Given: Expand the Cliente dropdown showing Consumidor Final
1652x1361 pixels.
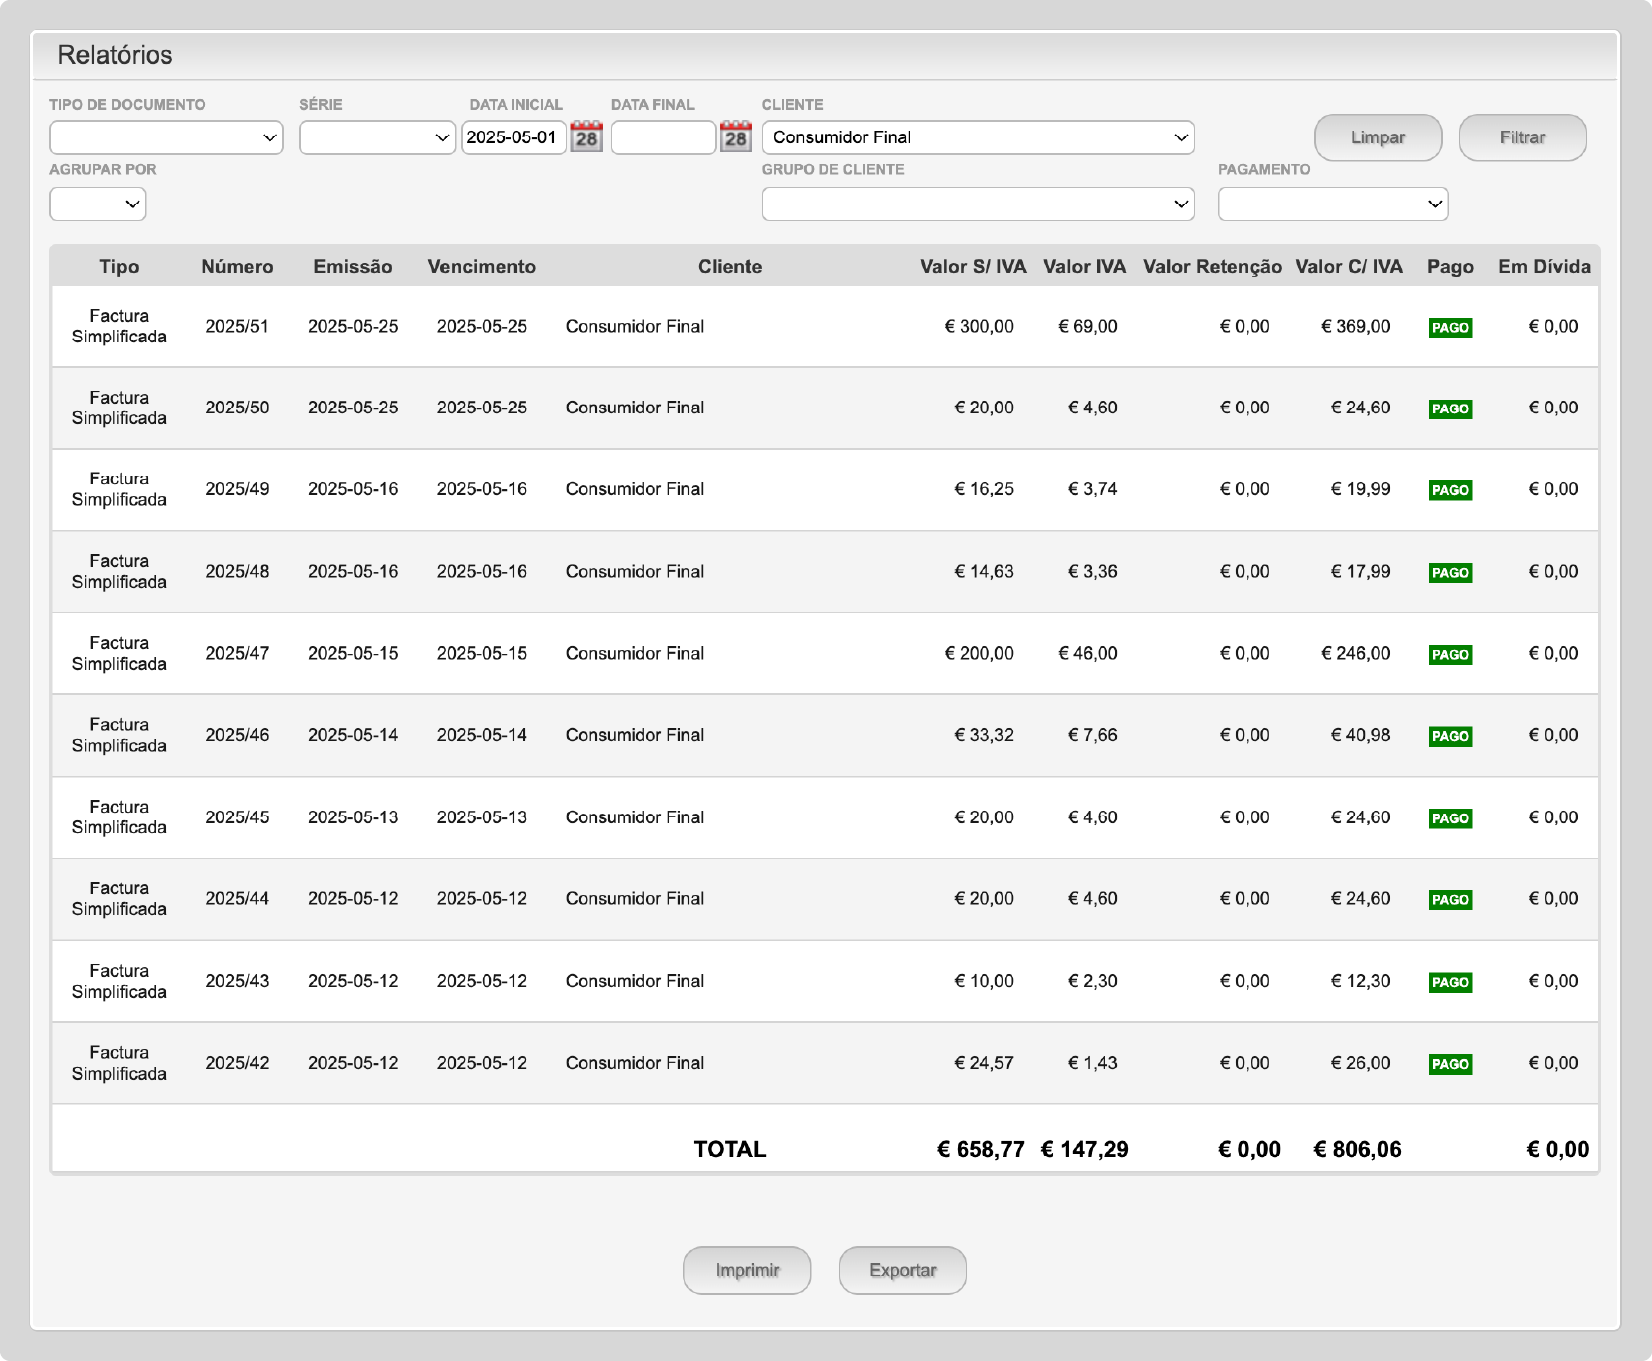Looking at the screenshot, I should 977,138.
